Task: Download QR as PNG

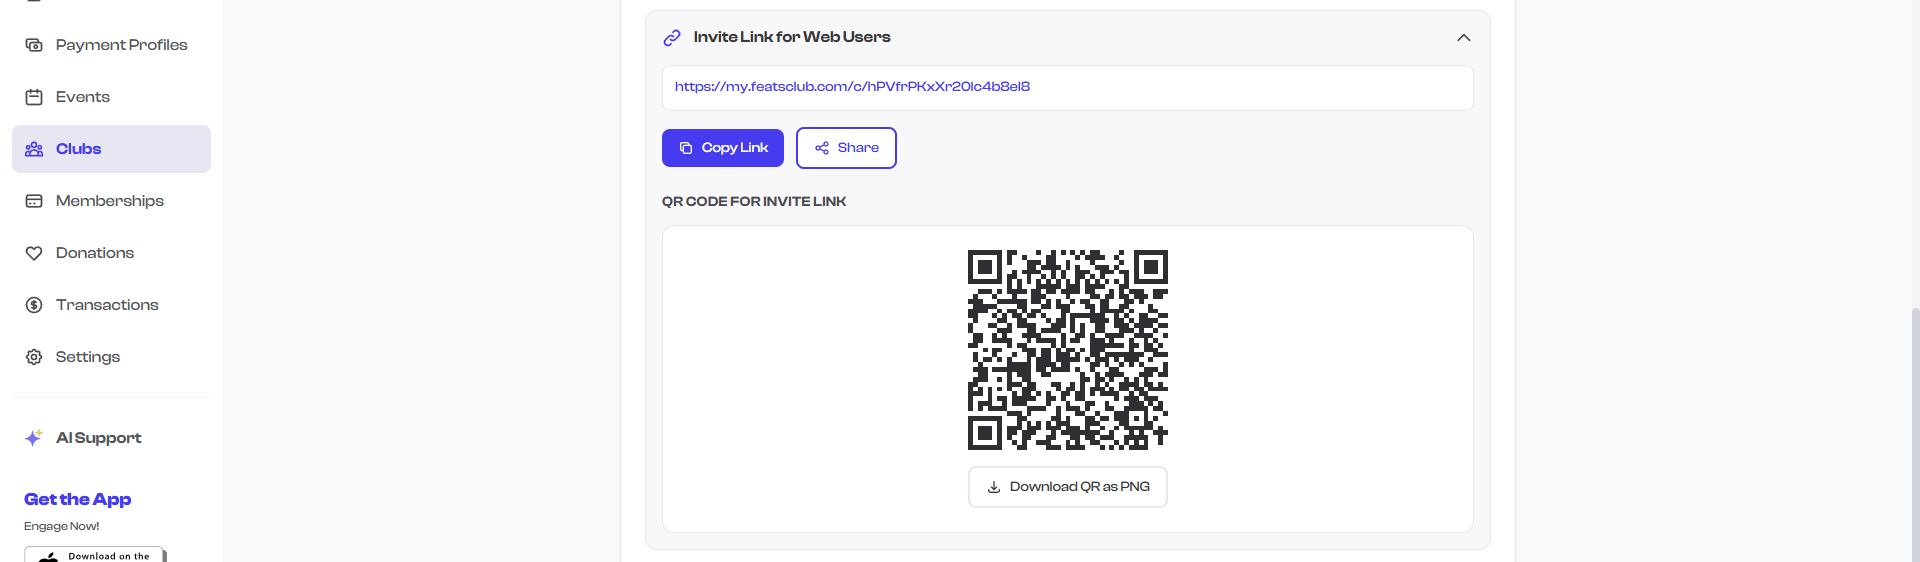Action: [1068, 487]
